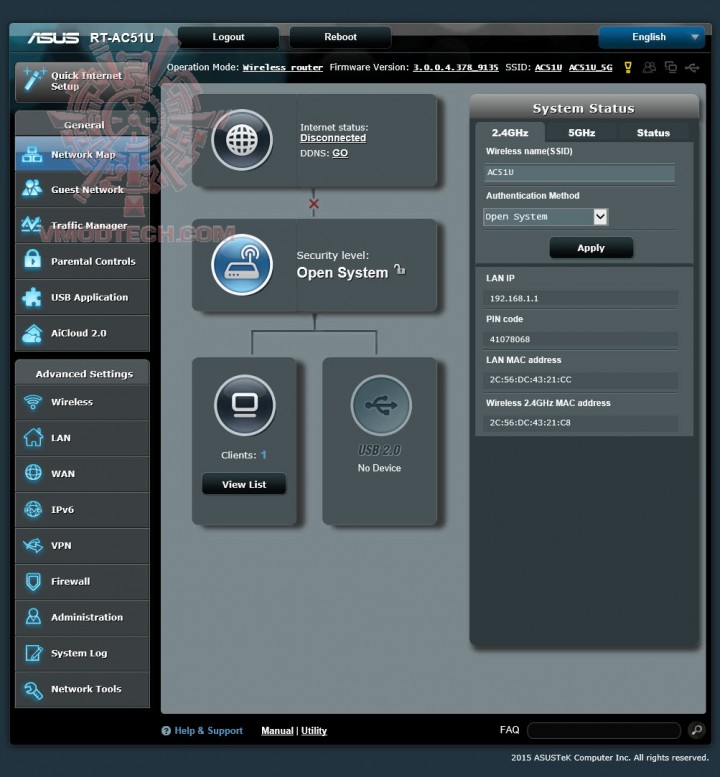
Task: Click the DDNS GO link
Action: 340,153
